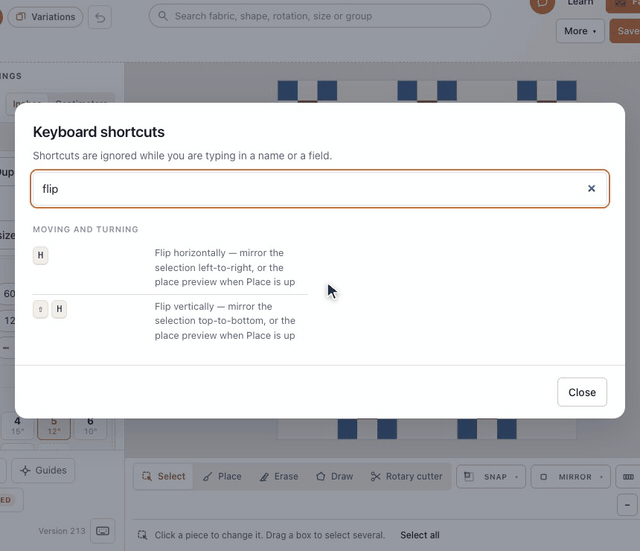
Task: Select the Draw tool
Action: (x=334, y=476)
